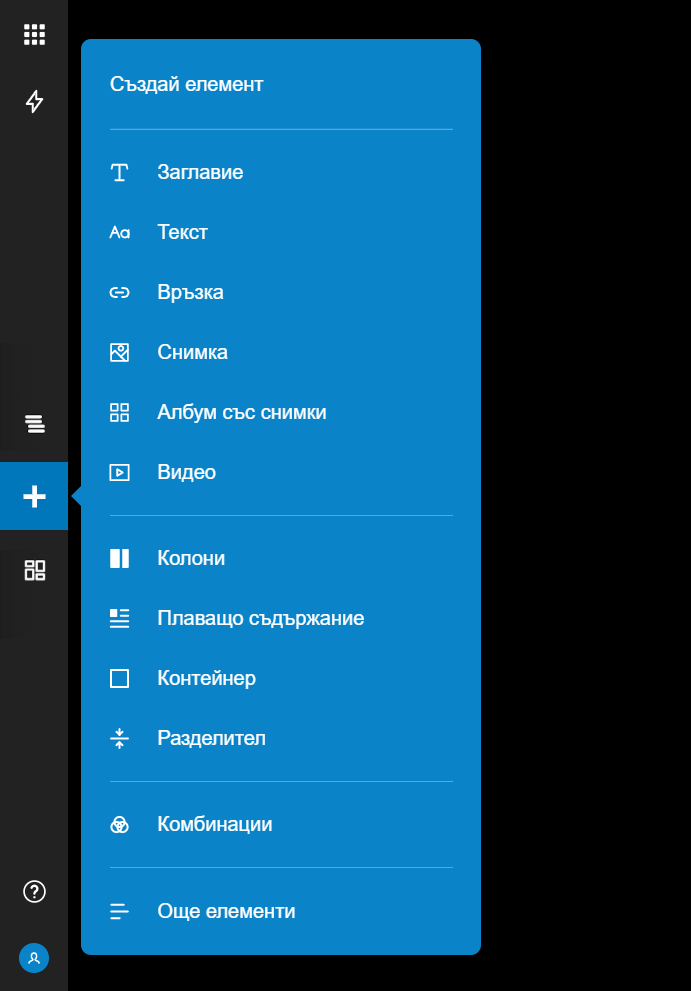The image size is (691, 991).
Task: Click the Връзка chain link icon
Action: 119,292
